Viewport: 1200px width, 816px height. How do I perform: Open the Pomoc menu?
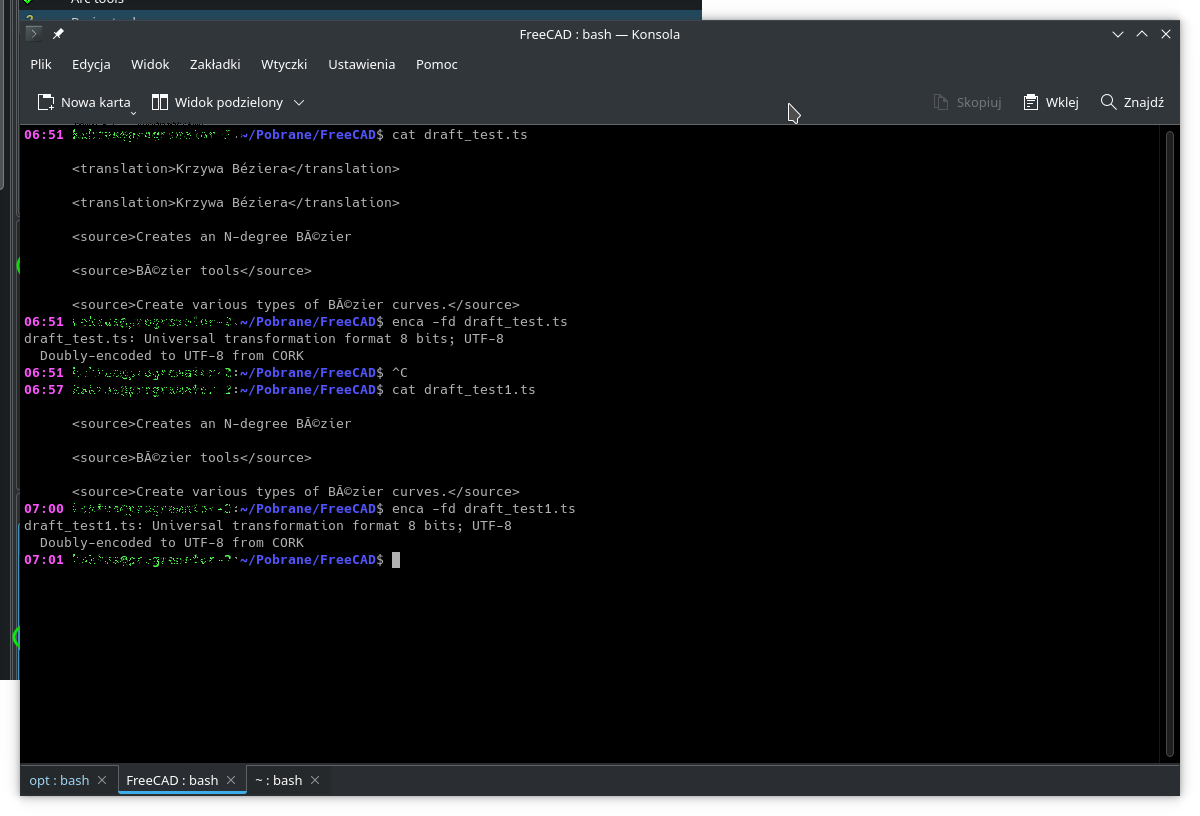pos(436,64)
